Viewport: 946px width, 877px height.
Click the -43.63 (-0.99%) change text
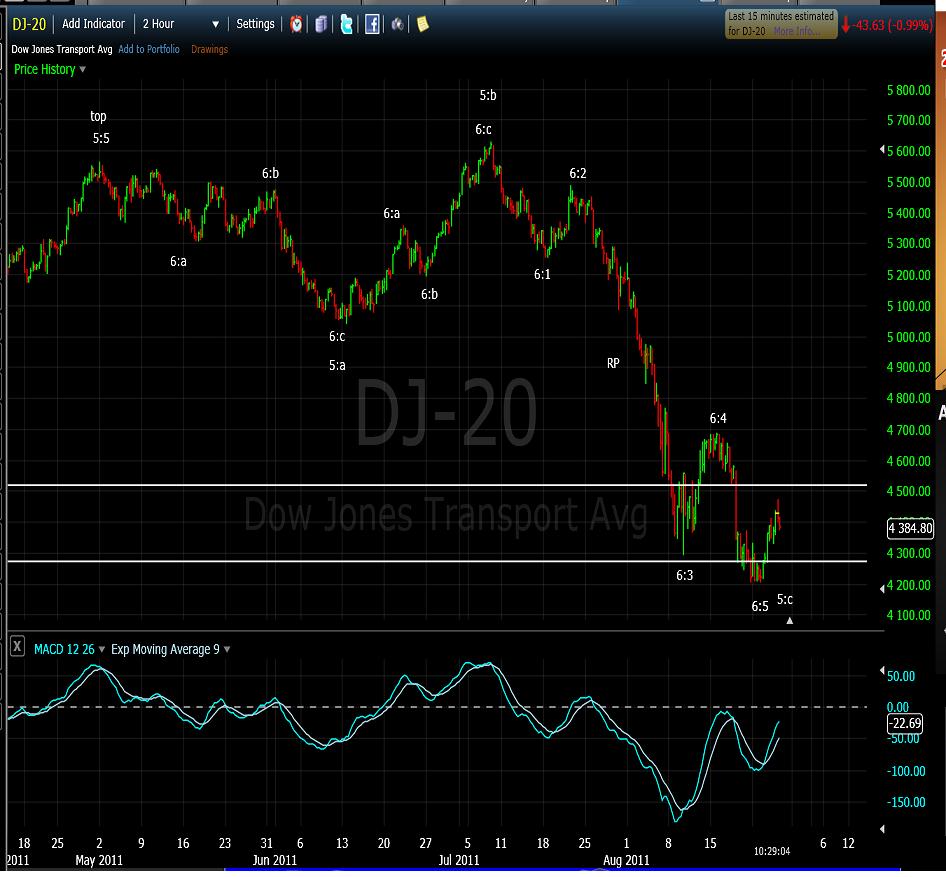[x=892, y=25]
